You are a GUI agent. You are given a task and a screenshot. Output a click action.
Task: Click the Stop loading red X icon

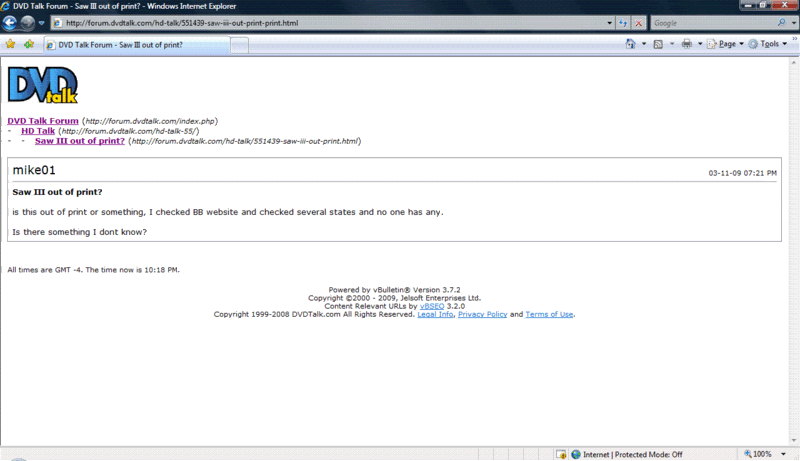click(638, 22)
